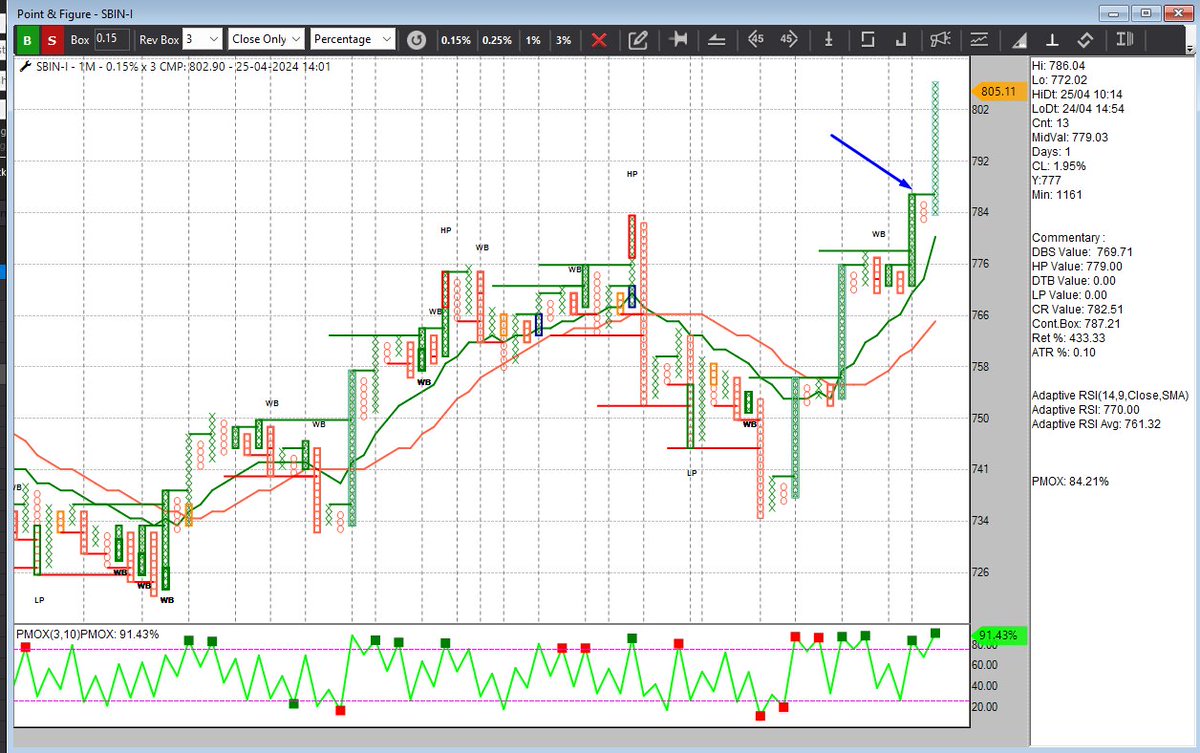Click the HP label above the 784 peak

click(x=632, y=174)
